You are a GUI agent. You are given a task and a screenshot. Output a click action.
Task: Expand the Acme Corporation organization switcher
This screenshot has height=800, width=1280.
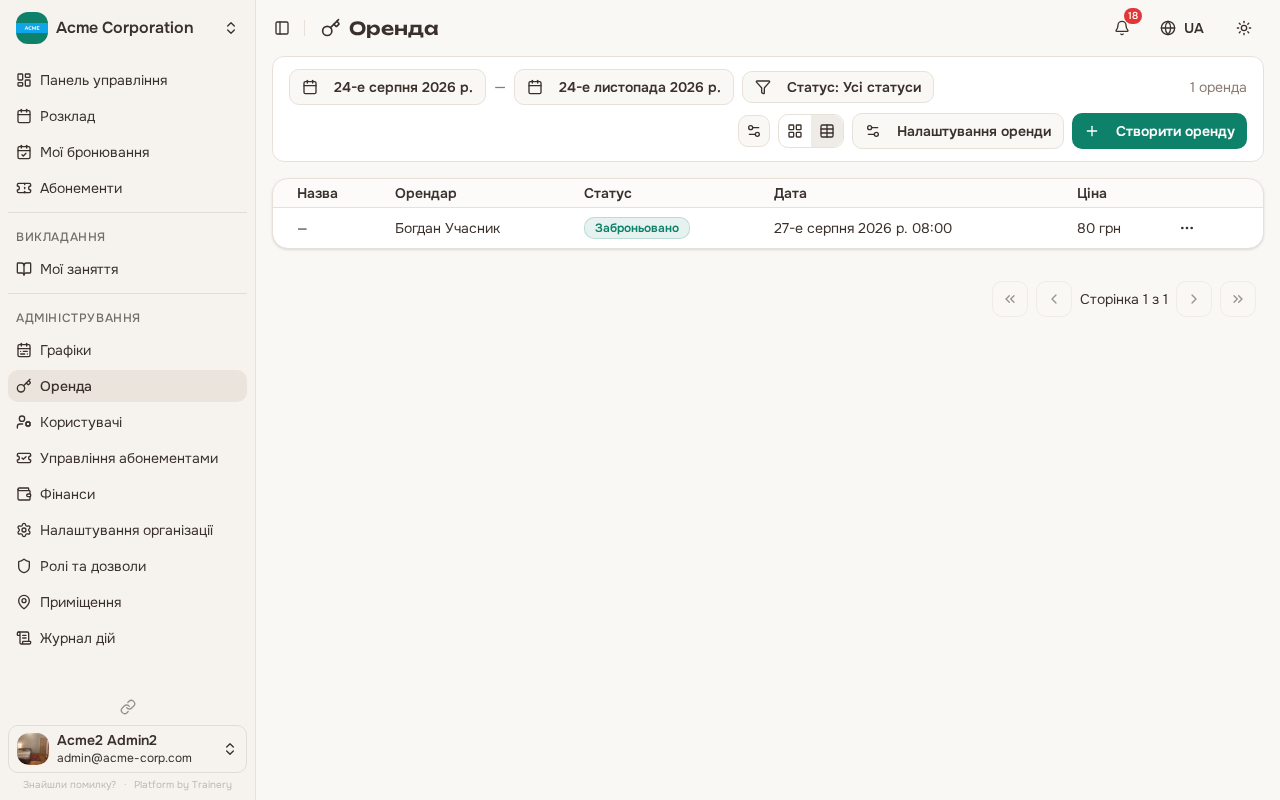pos(127,28)
